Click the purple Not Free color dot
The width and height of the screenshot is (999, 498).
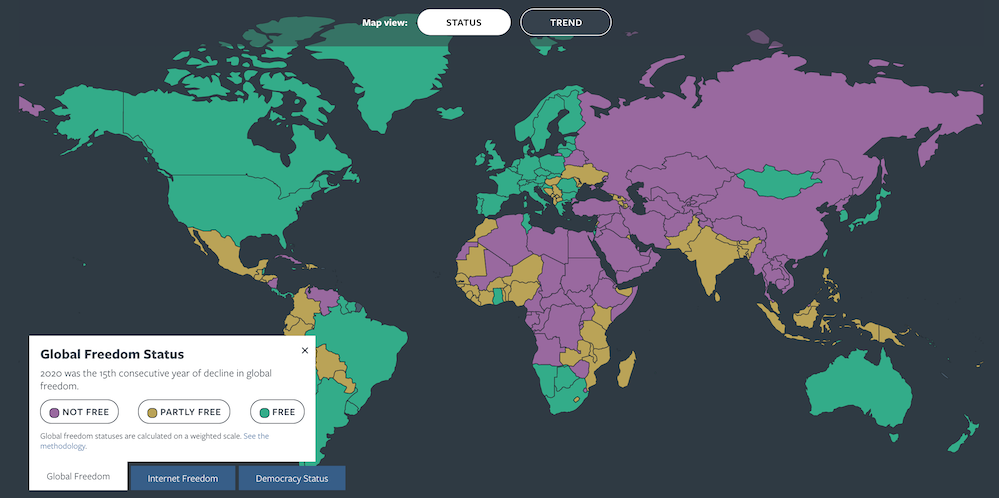(x=54, y=411)
